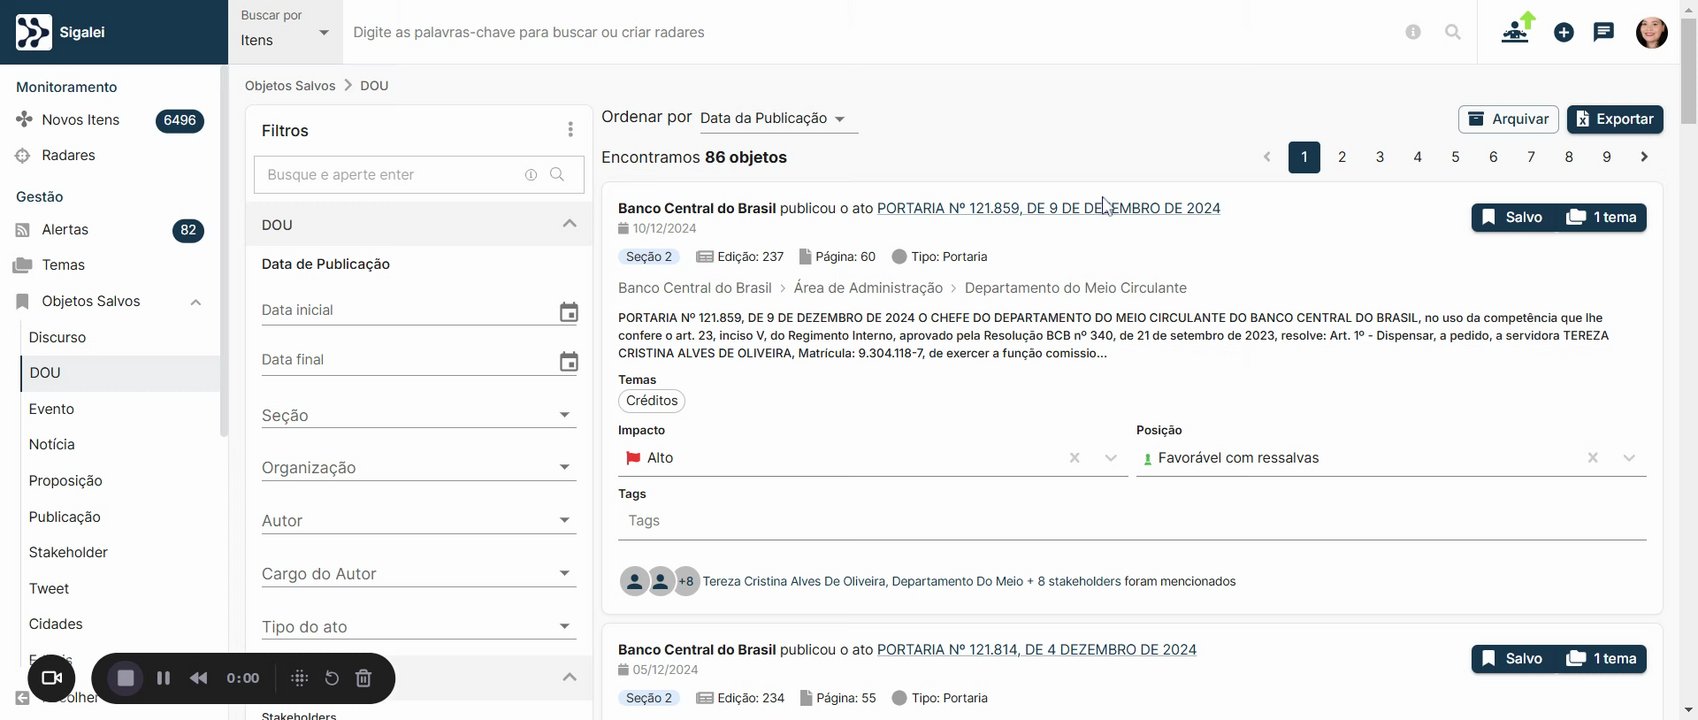
Task: Open the Posição dropdown arrow
Action: 1629,458
